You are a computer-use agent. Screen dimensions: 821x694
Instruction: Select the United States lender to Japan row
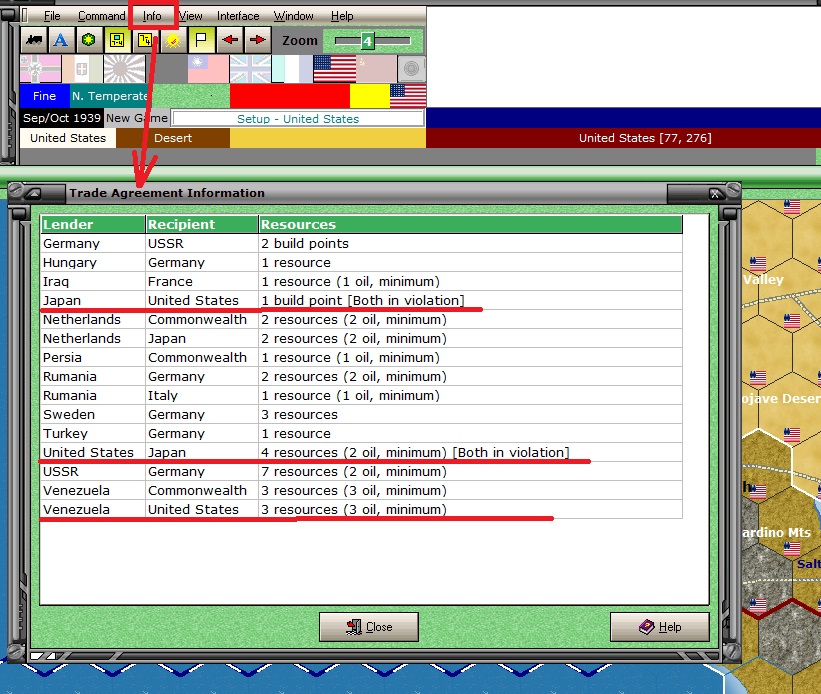click(361, 453)
